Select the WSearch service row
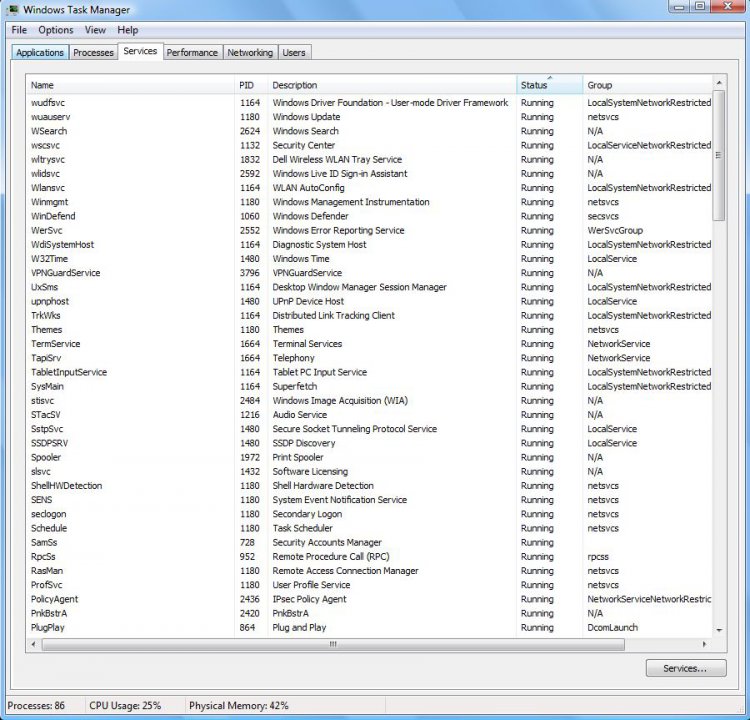 pos(369,131)
